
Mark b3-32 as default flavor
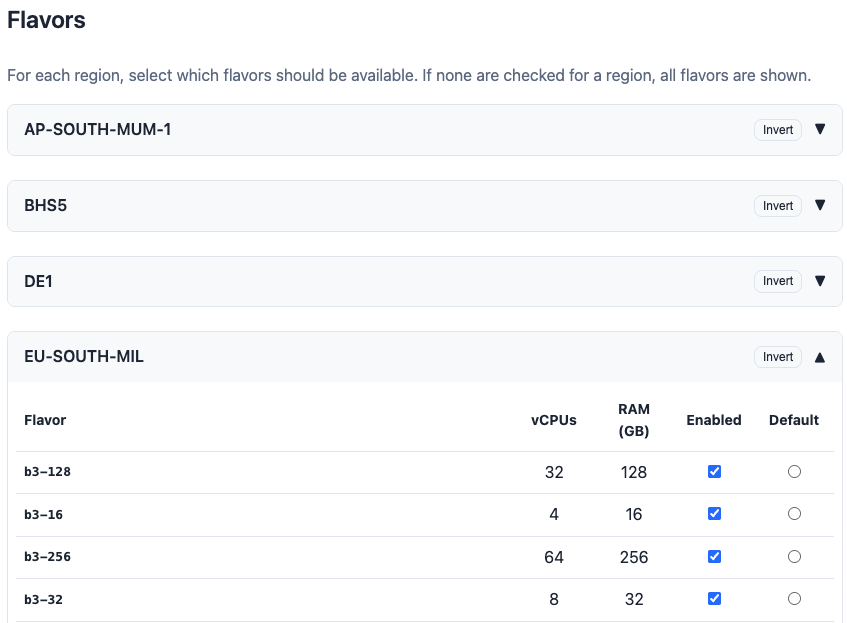point(794,599)
